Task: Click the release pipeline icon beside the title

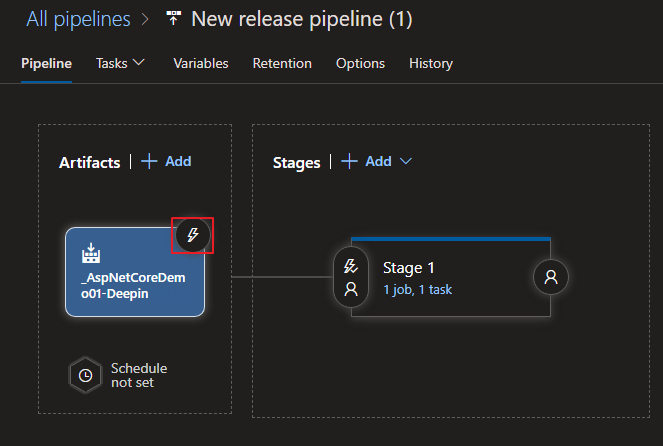Action: [x=174, y=19]
